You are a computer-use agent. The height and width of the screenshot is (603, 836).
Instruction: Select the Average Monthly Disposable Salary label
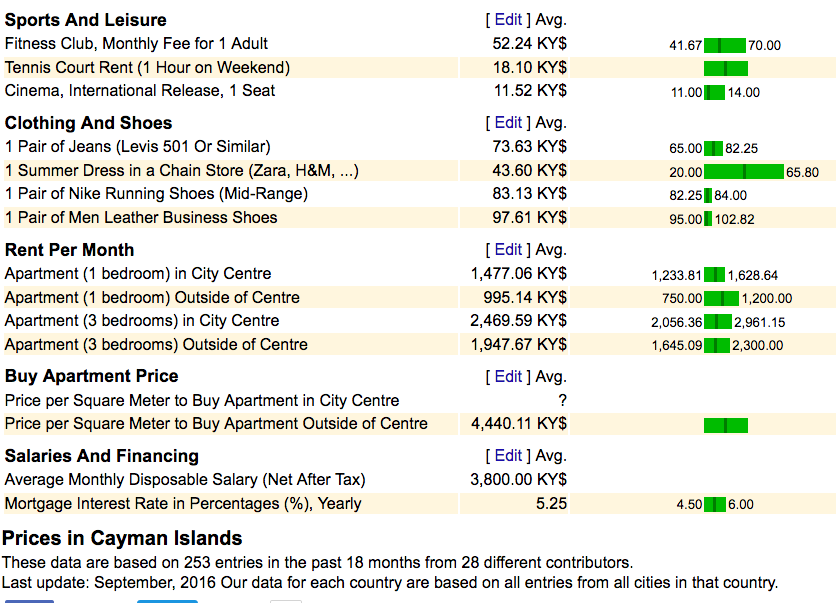tap(185, 479)
